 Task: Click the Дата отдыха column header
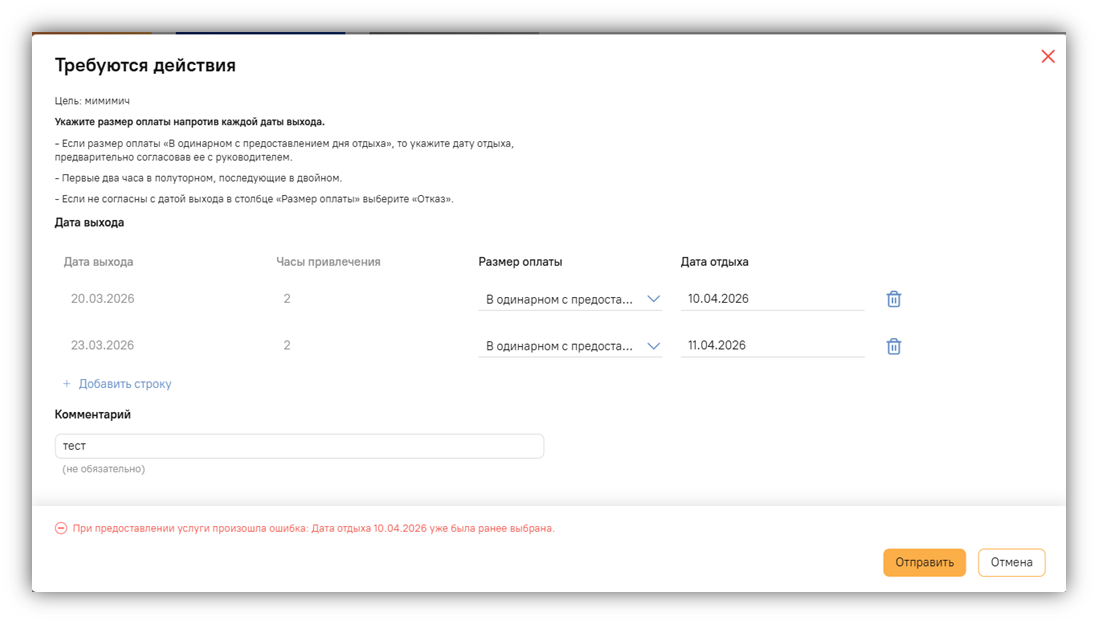point(714,262)
